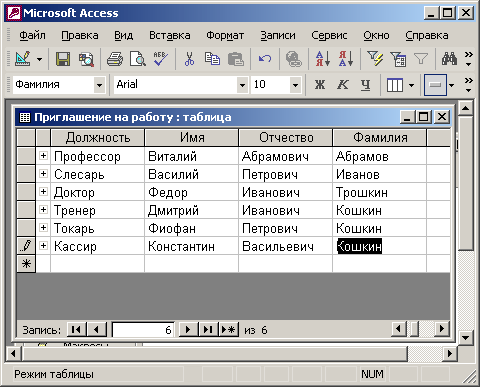Click the insert hyperlink icon

(294, 59)
